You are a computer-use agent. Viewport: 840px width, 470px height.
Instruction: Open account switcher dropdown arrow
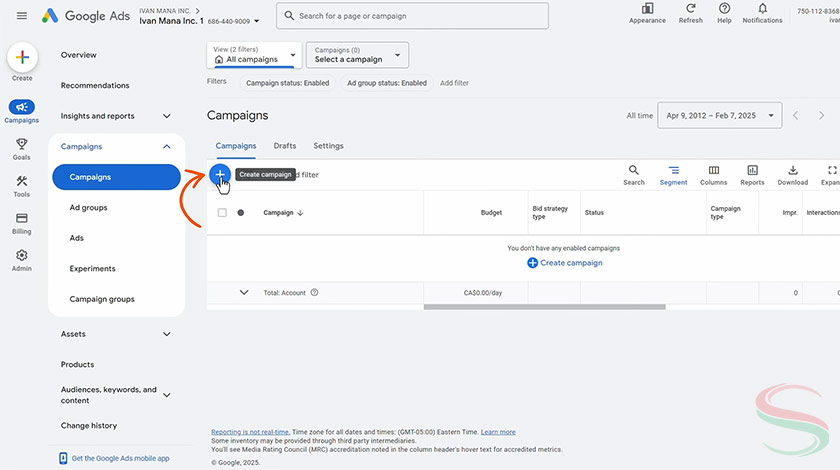pos(257,21)
